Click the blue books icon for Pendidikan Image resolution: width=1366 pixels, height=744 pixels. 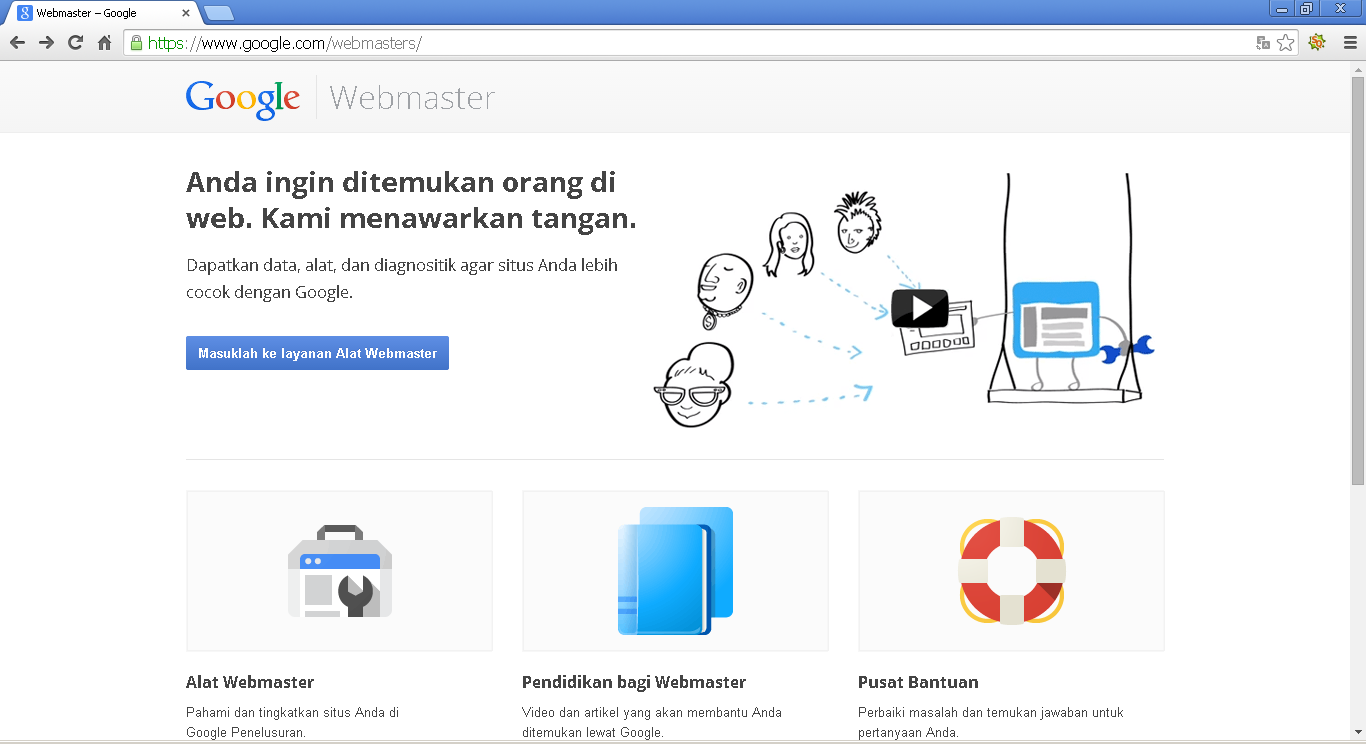[x=675, y=570]
